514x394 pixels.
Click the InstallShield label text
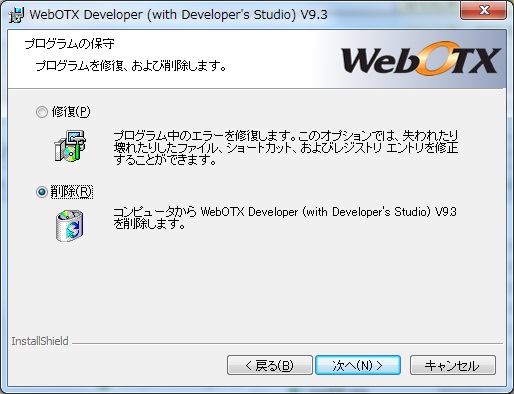[x=40, y=341]
